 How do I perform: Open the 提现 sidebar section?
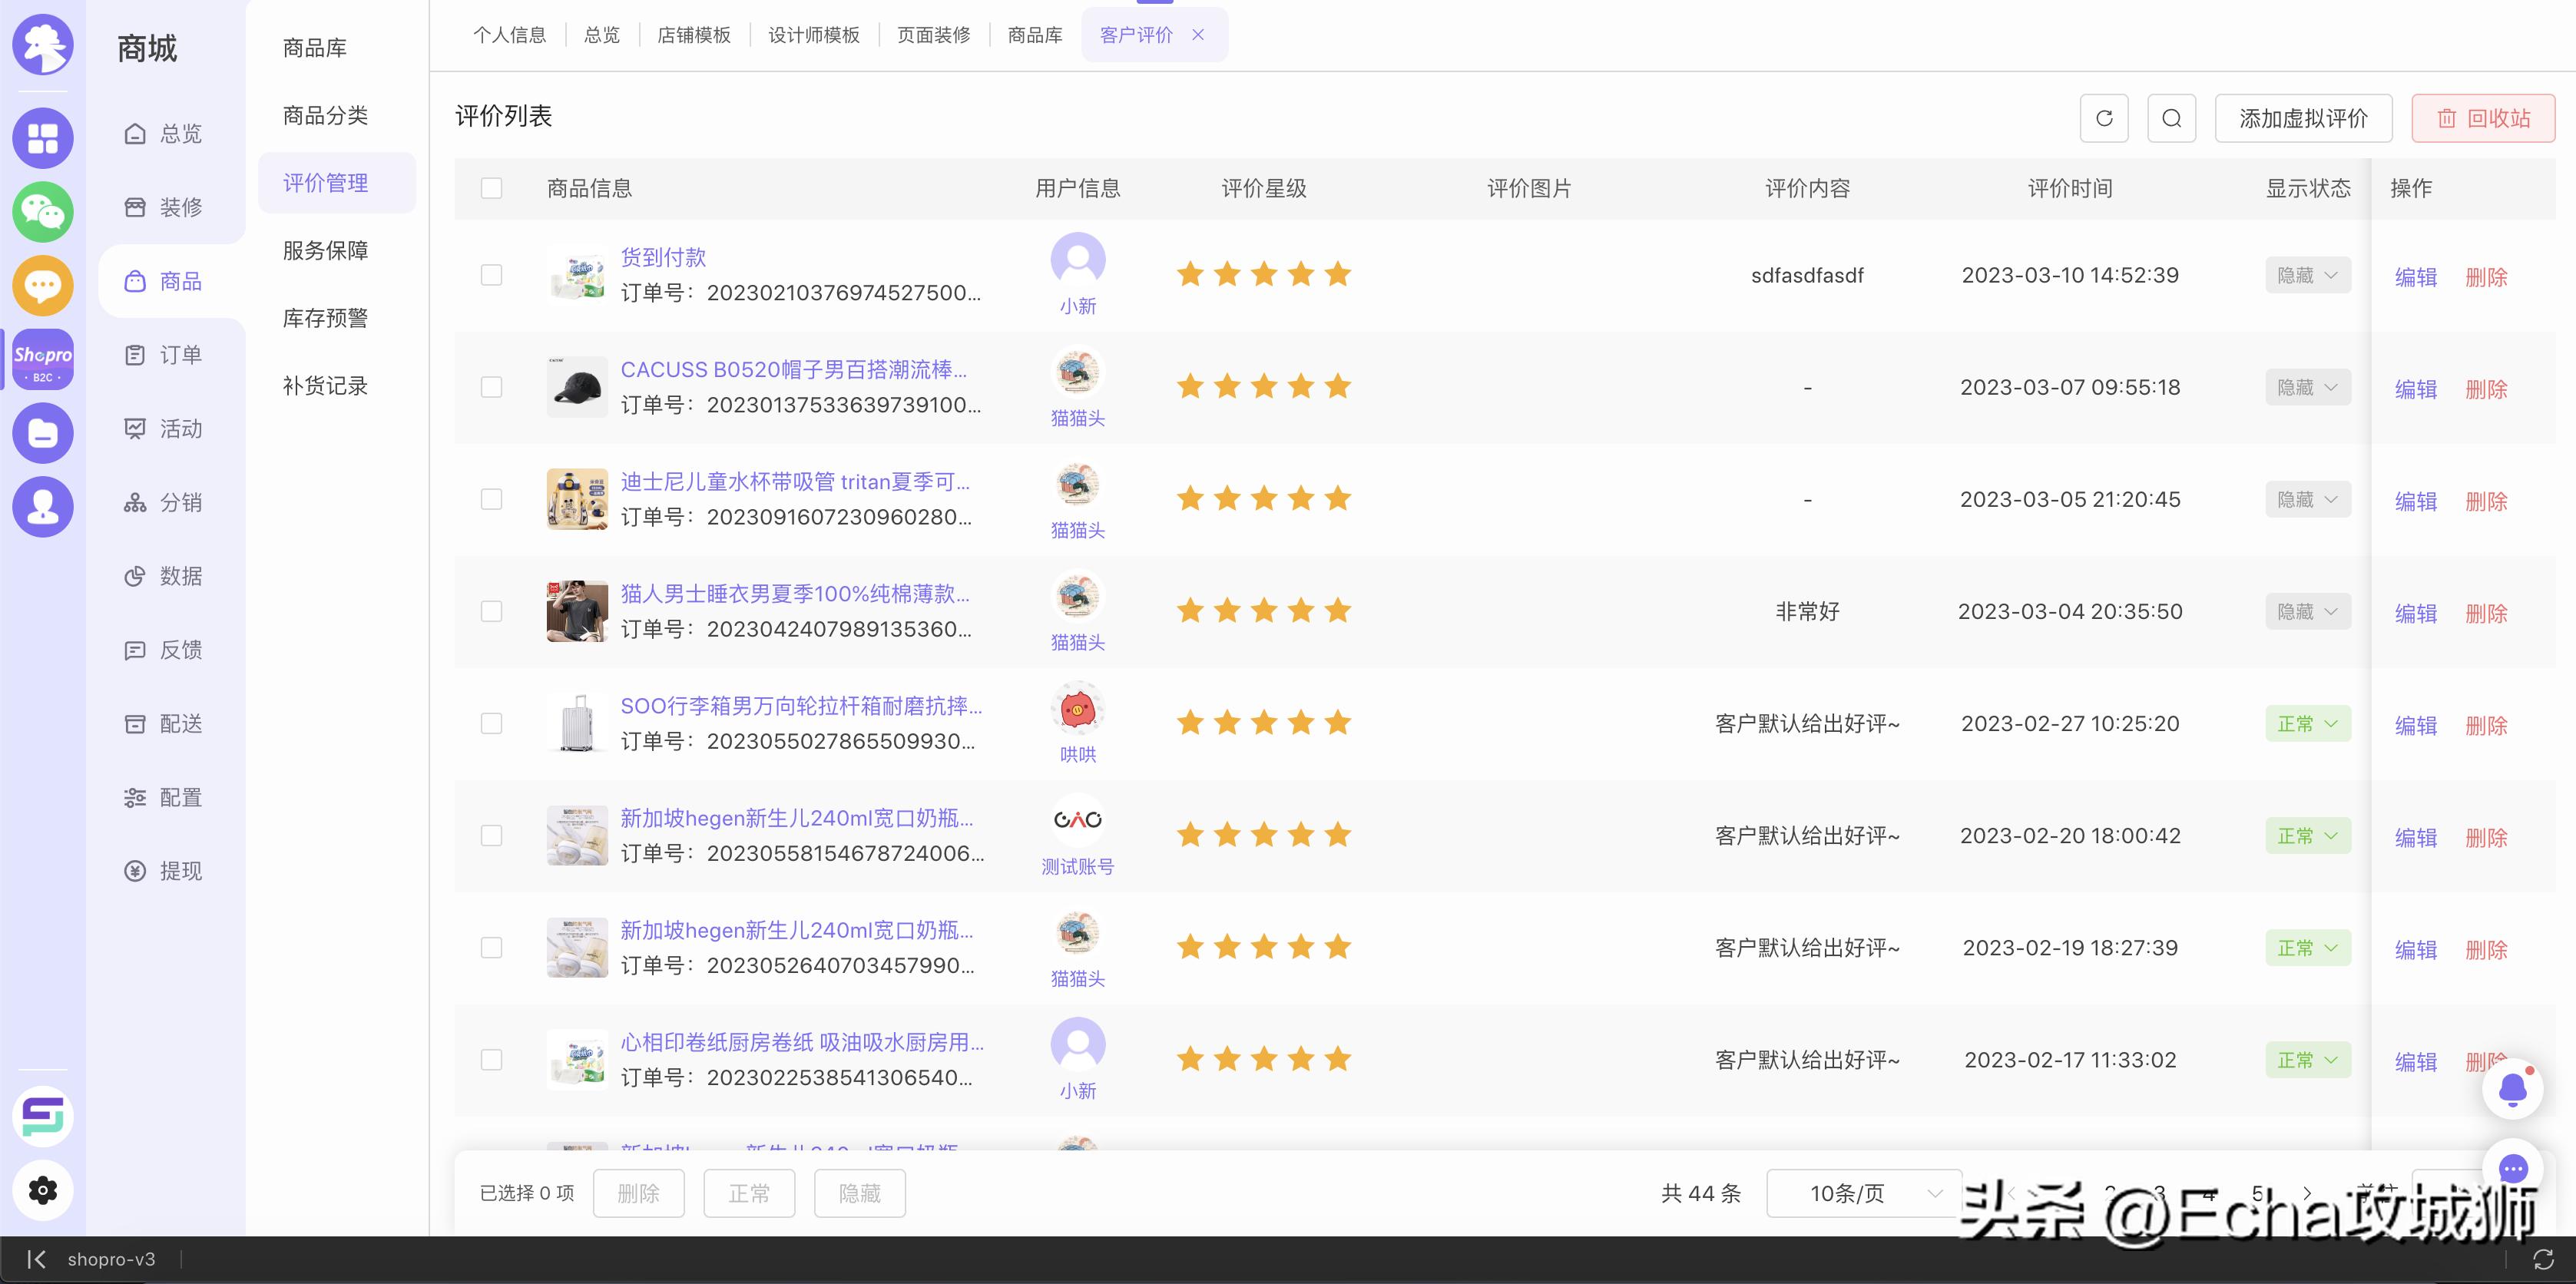coord(178,871)
